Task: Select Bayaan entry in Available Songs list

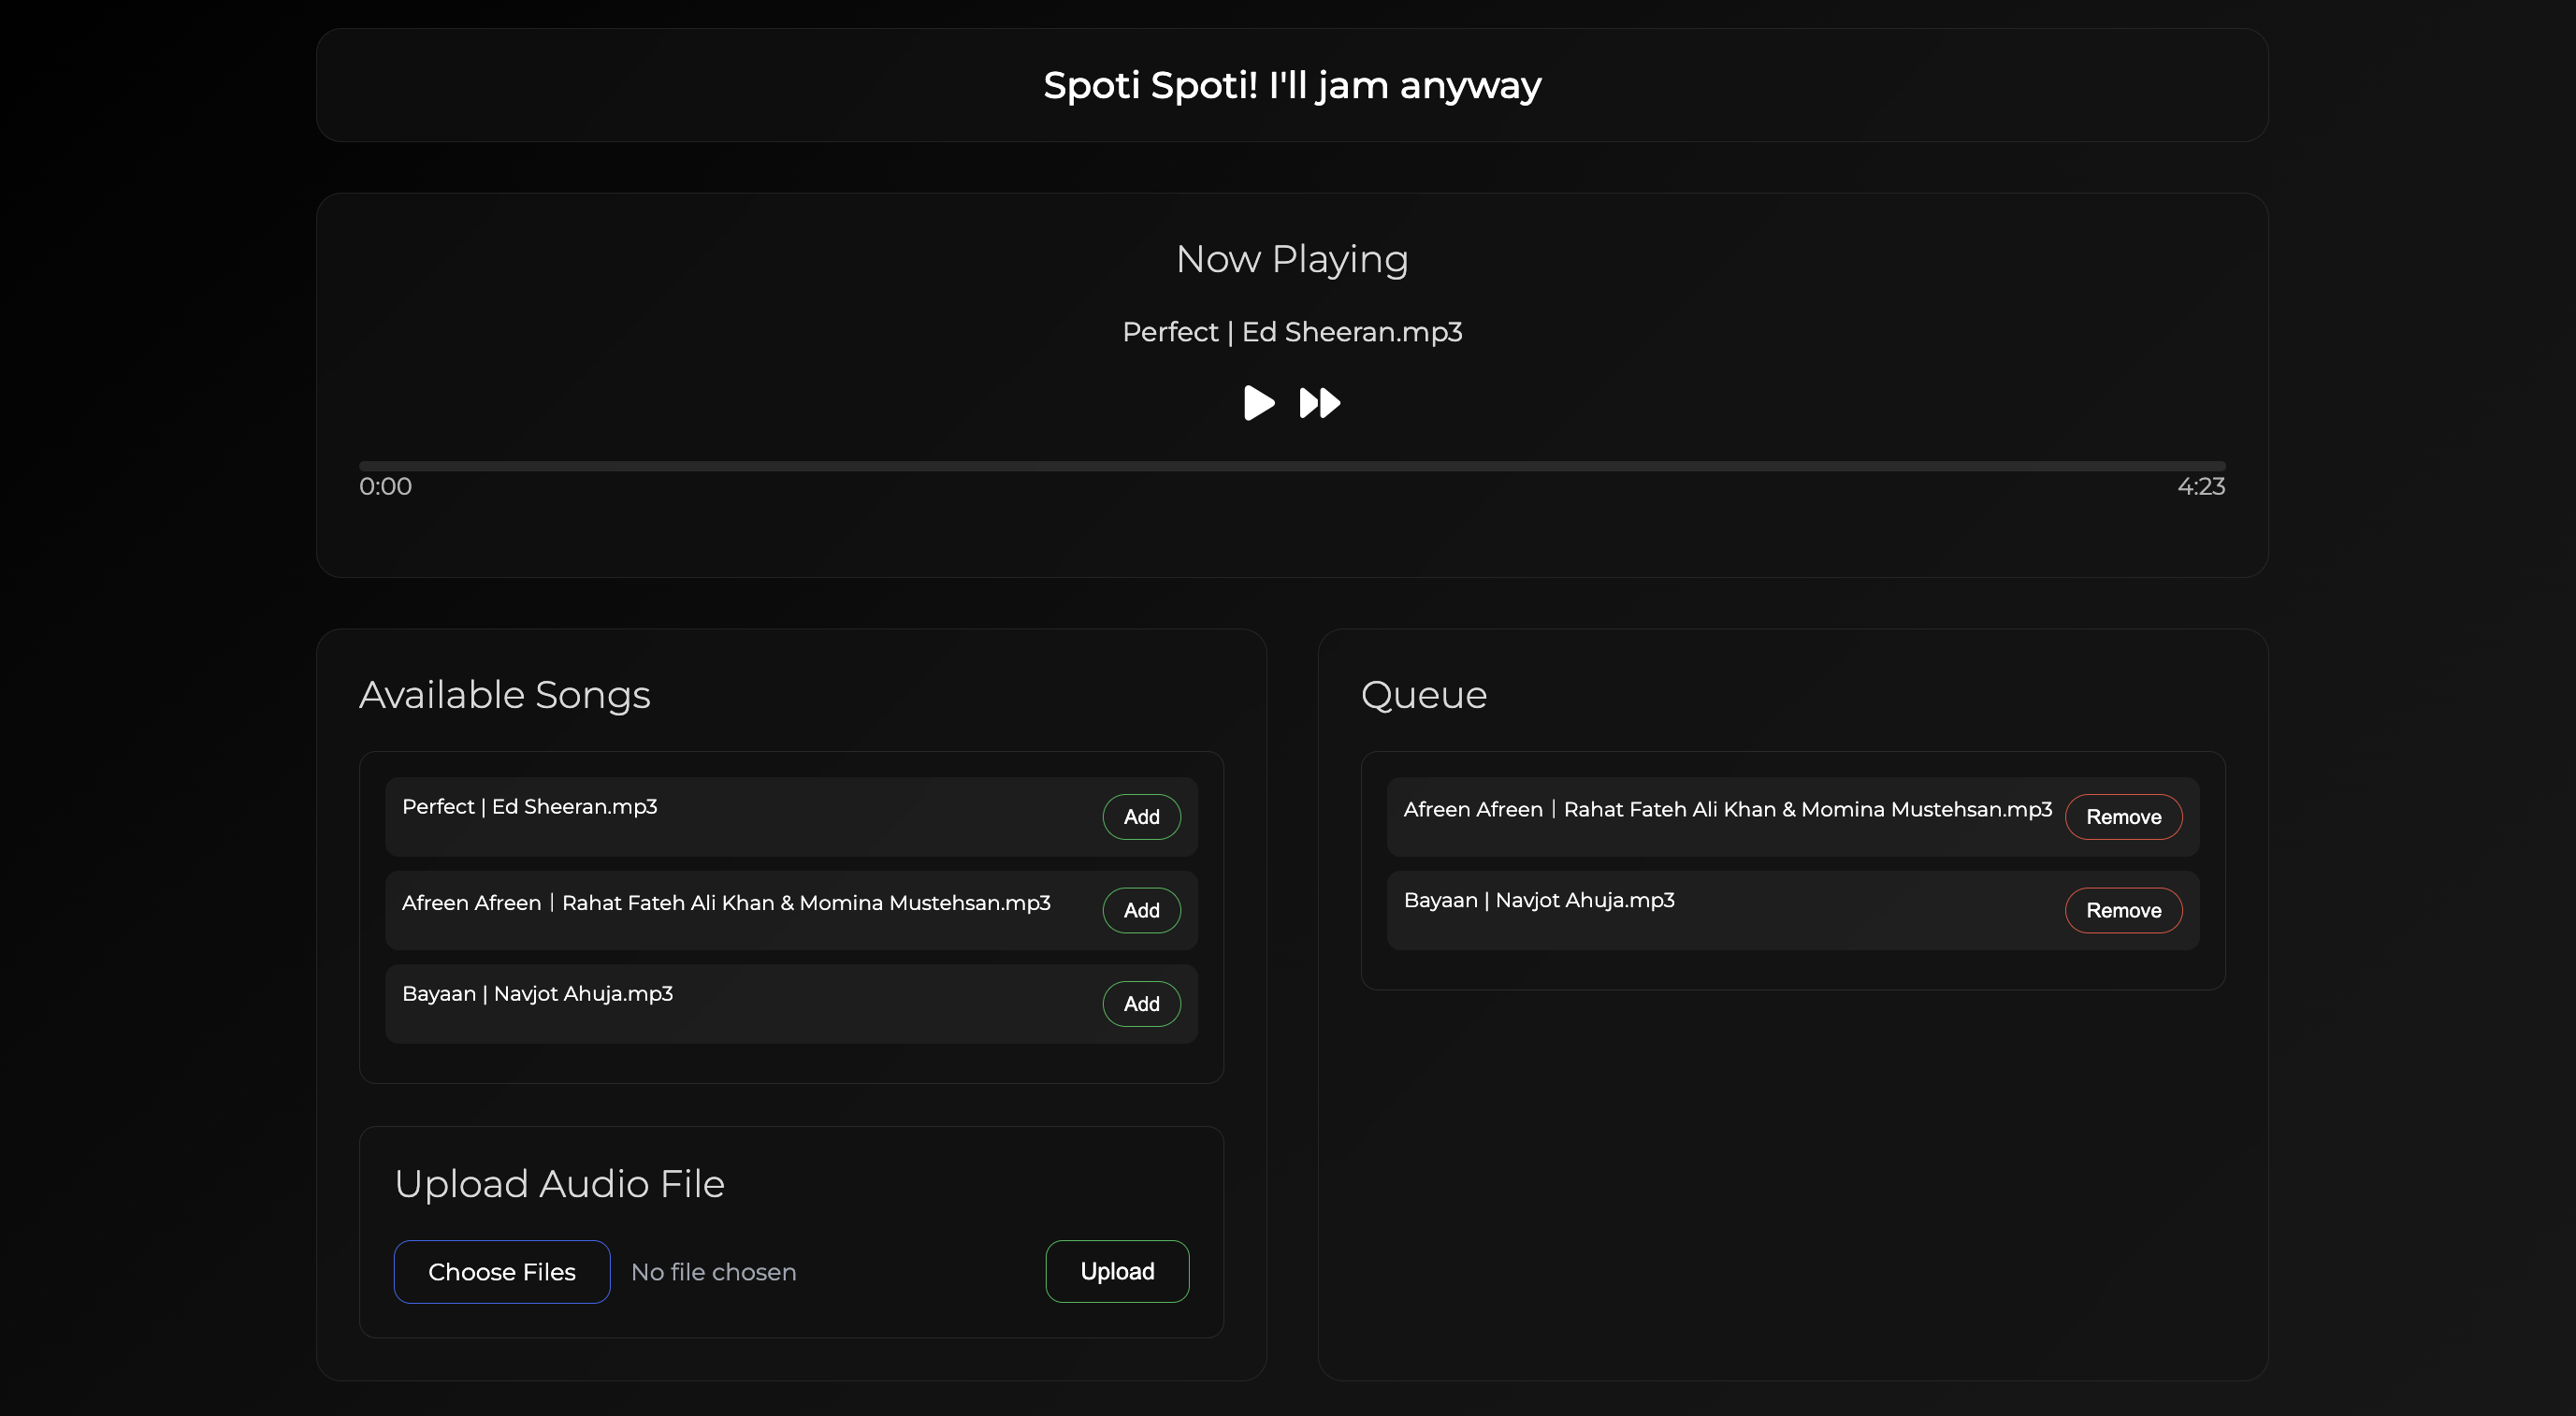Action: pyautogui.click(x=537, y=994)
